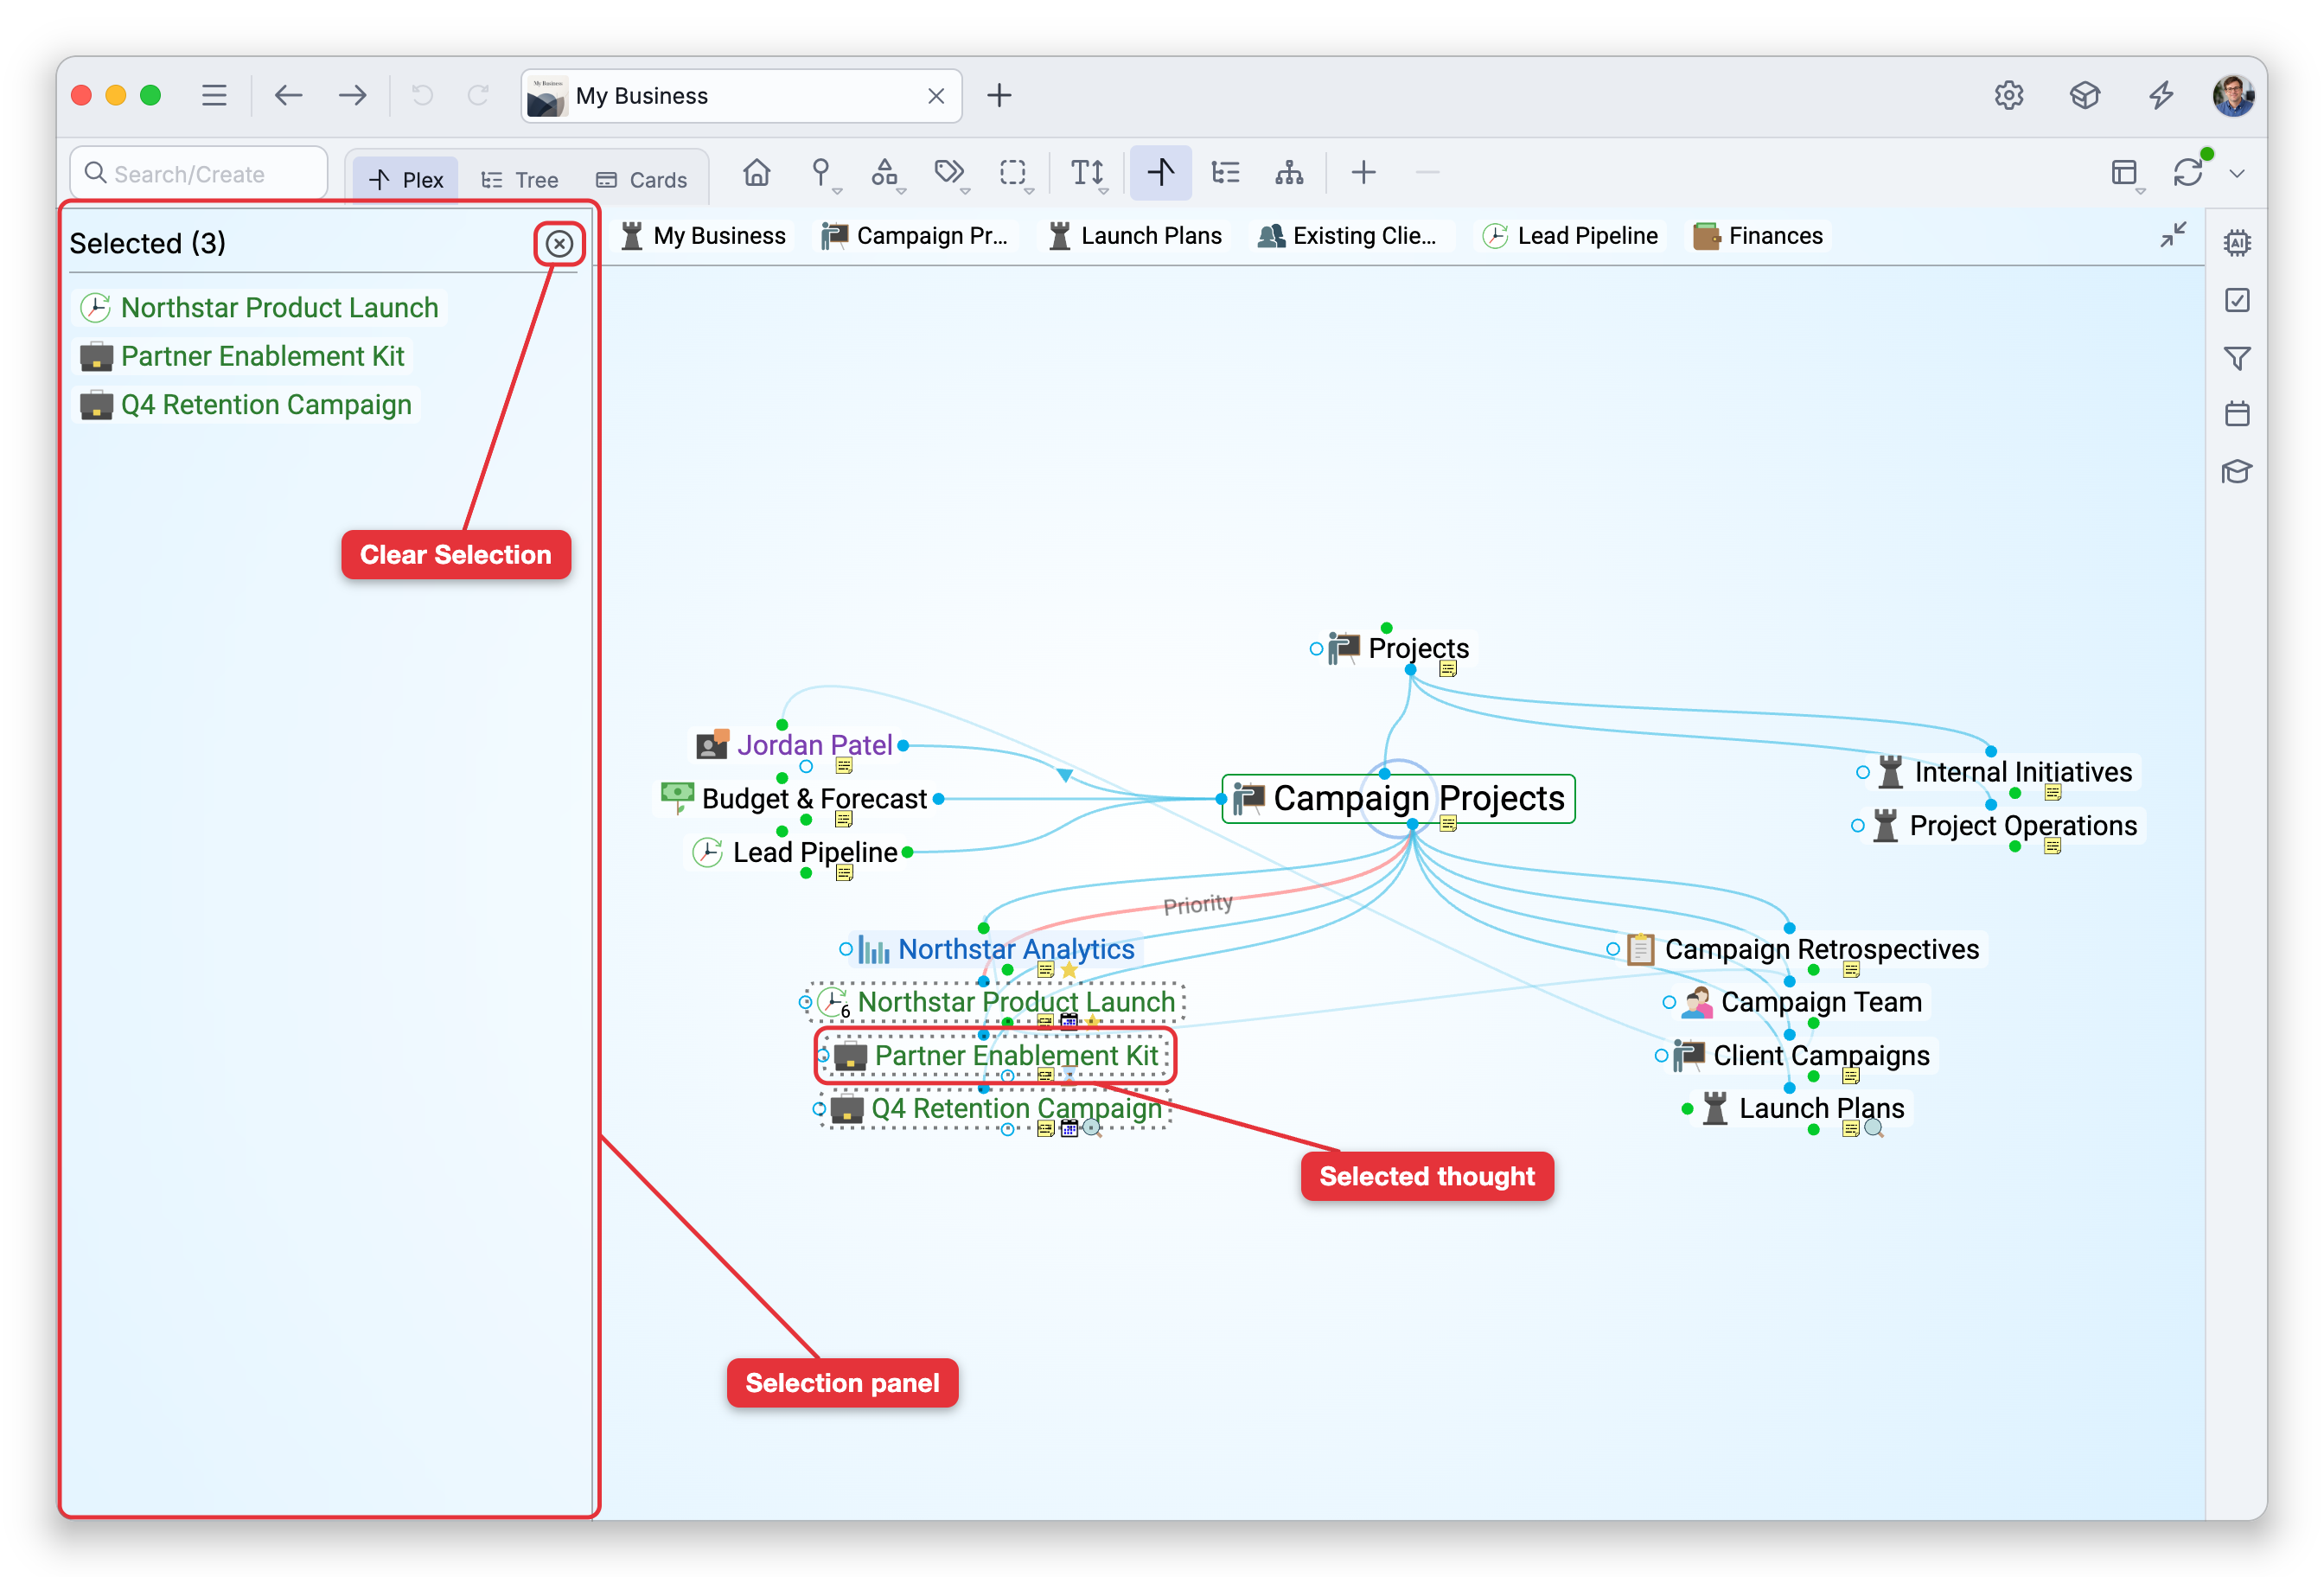Screen dimensions: 2324x1577
Task: Open the selection box dropdown
Action: [1015, 173]
